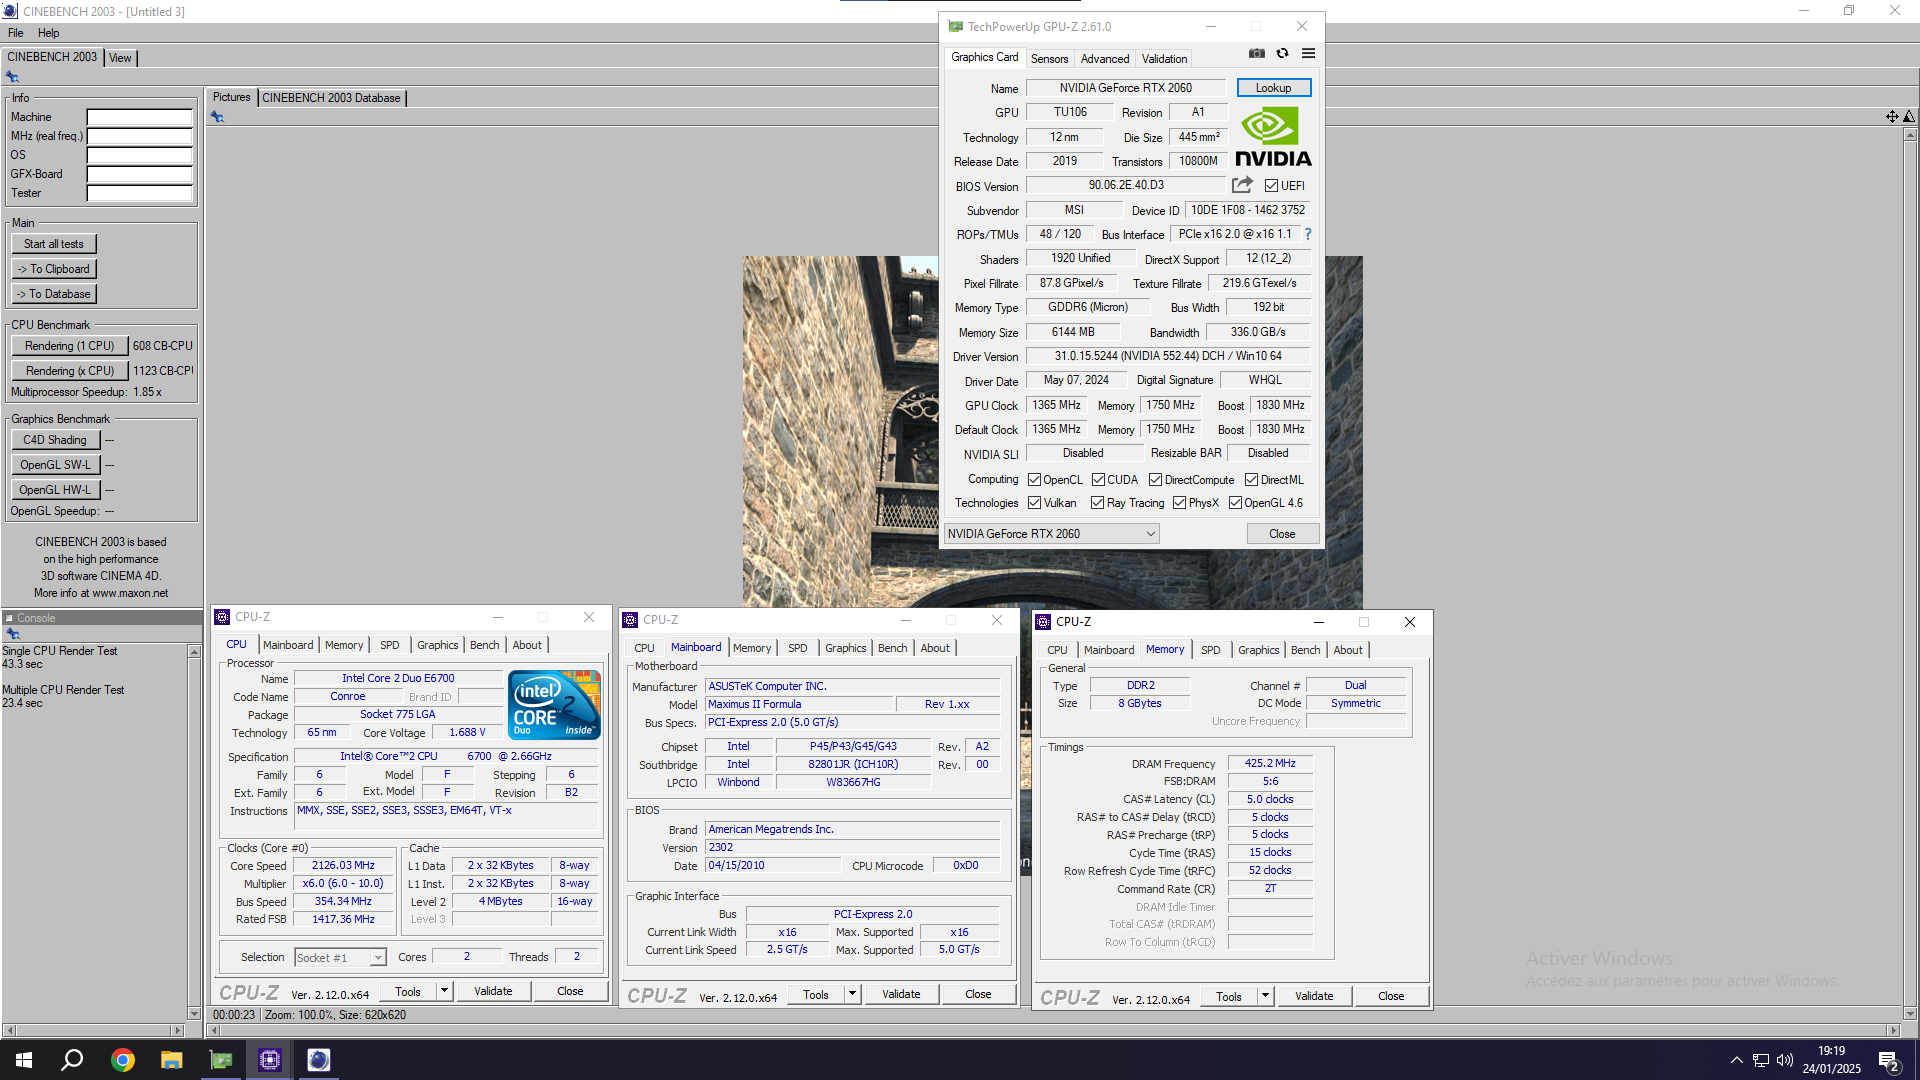Switch to CINEBENCH taskbar icon

[318, 1060]
